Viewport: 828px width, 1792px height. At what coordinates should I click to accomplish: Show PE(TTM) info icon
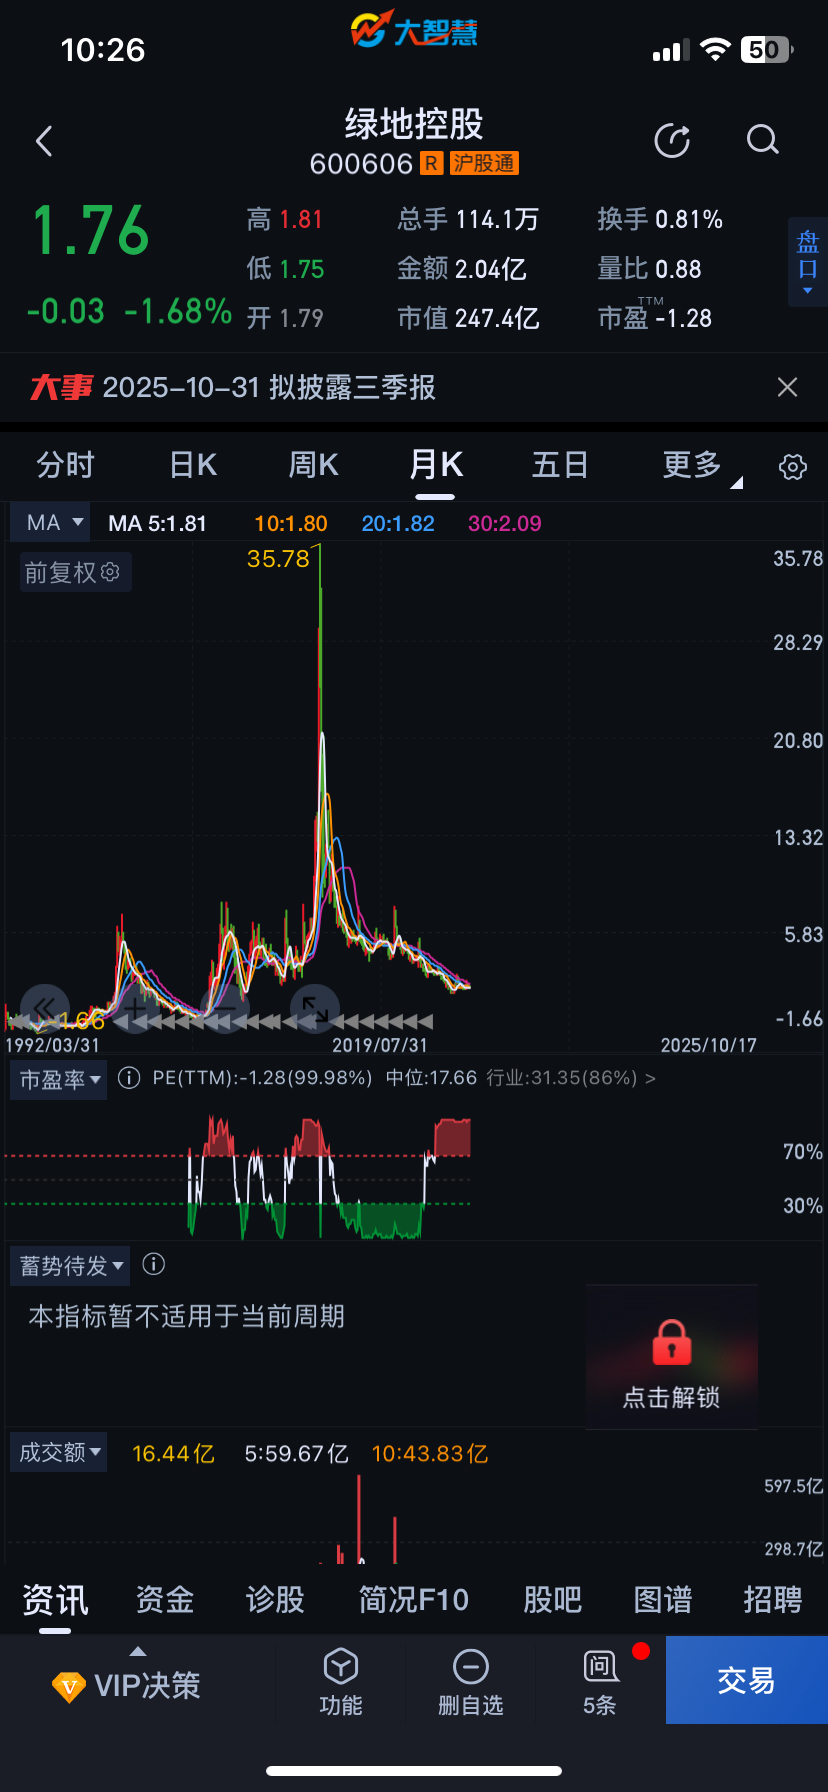[x=129, y=1078]
